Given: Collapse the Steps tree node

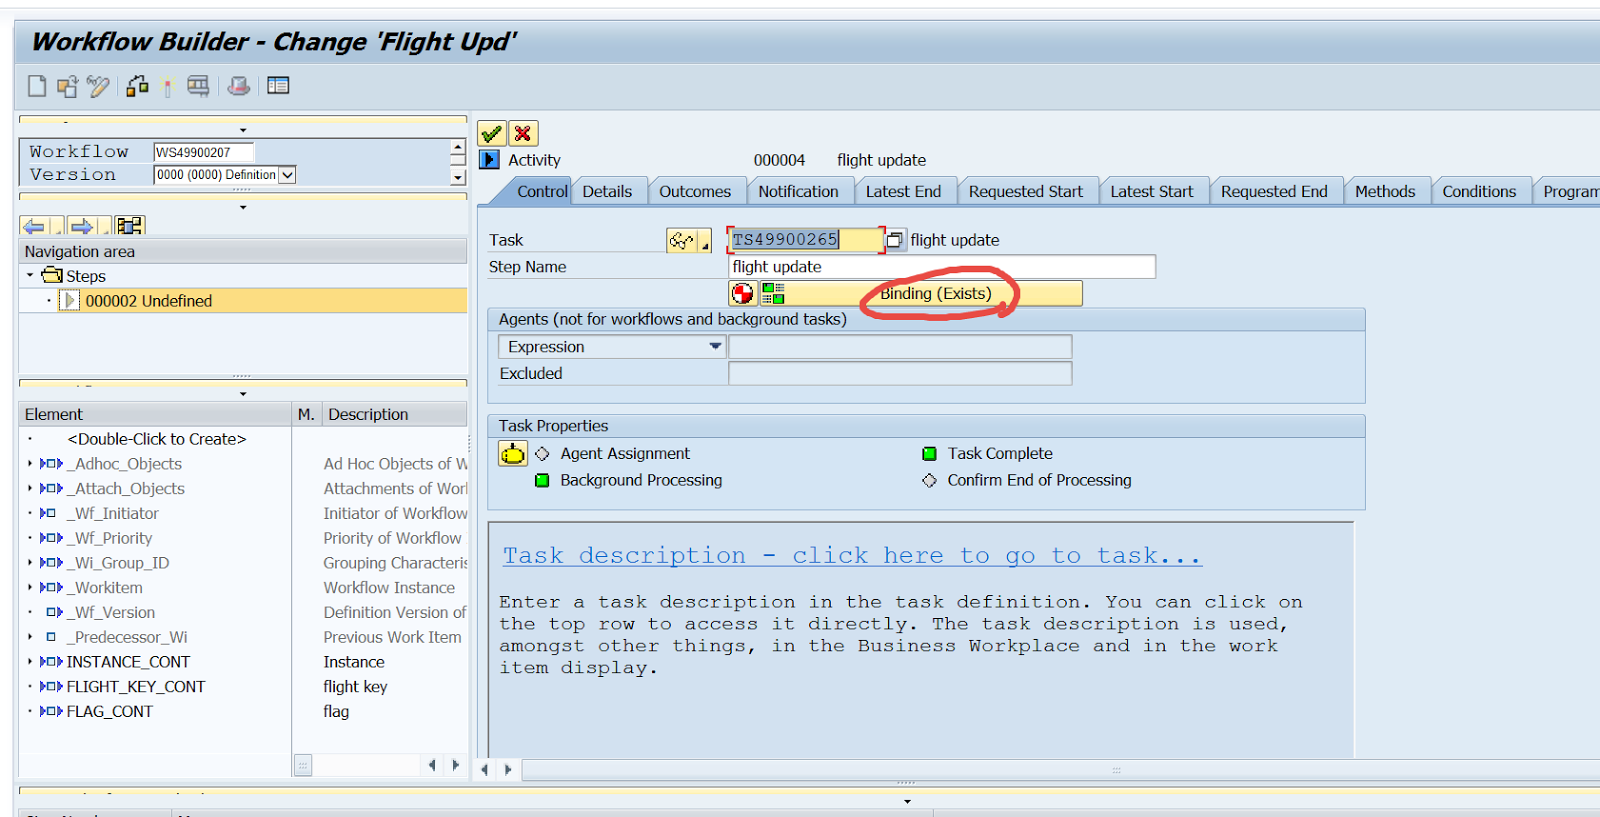Looking at the screenshot, I should (x=30, y=275).
